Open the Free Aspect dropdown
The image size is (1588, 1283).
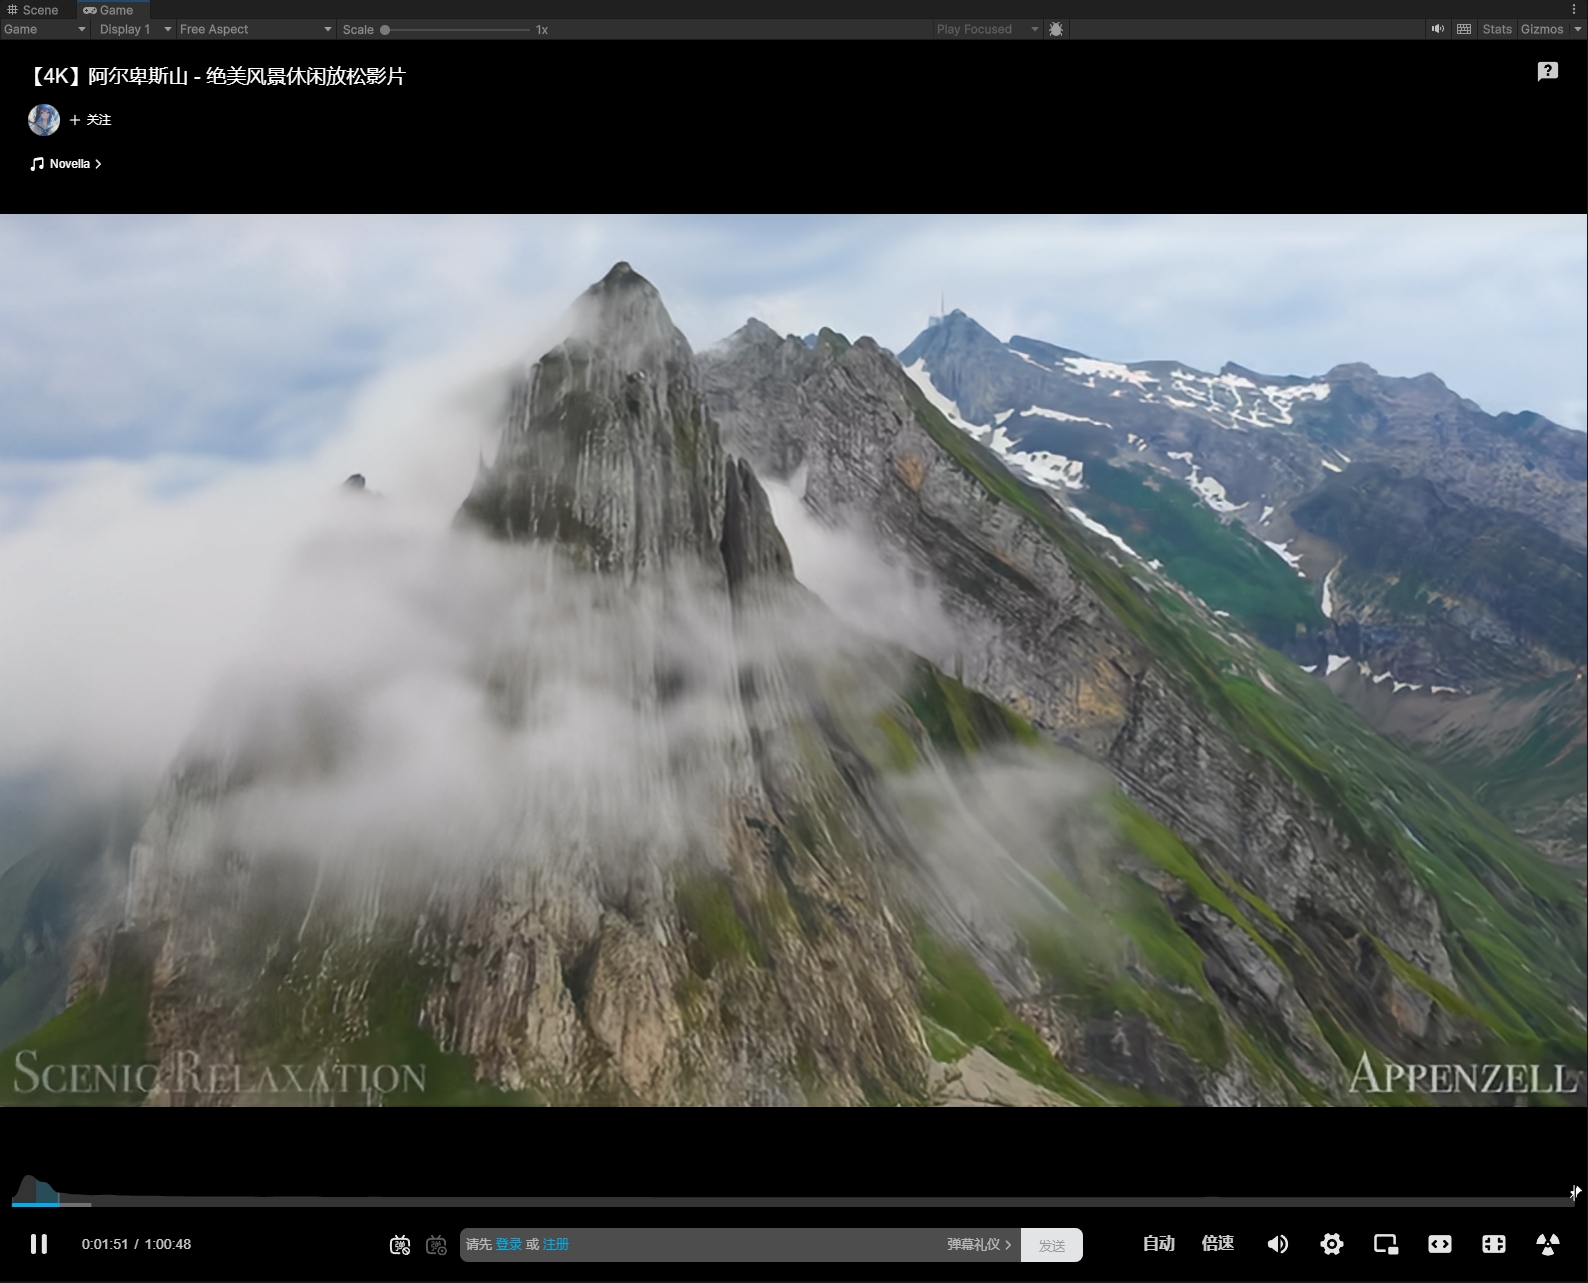[255, 29]
